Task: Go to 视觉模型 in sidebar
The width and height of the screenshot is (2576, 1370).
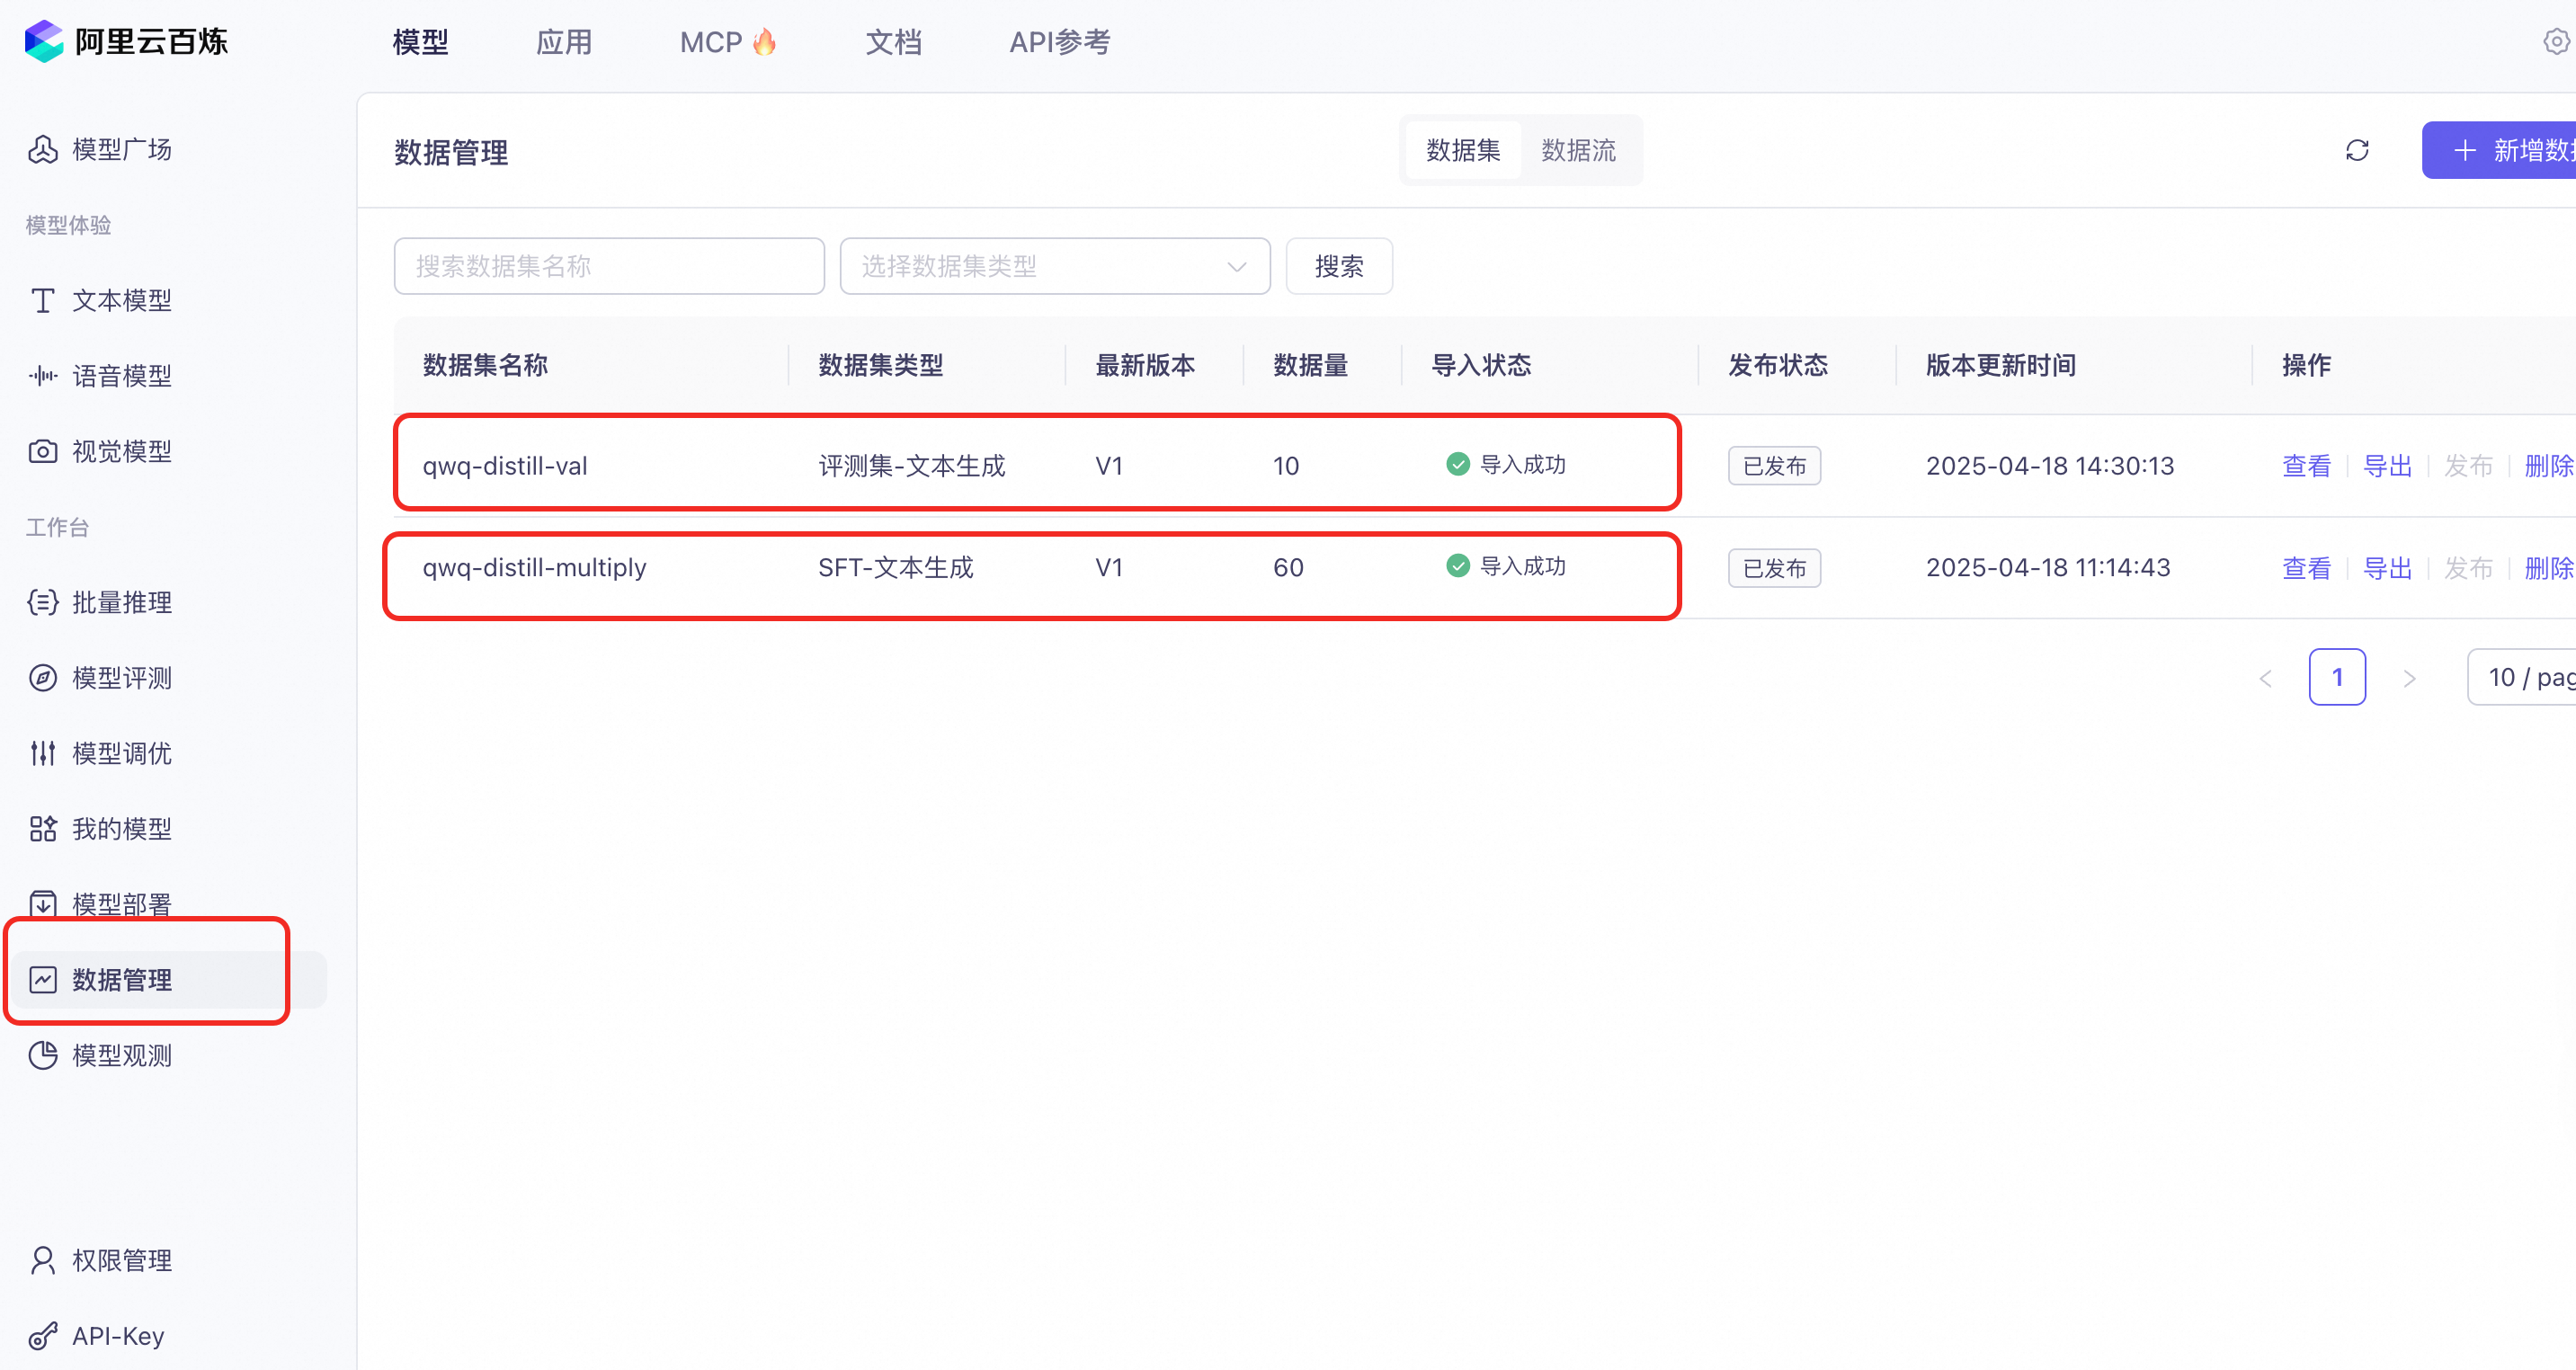Action: (122, 452)
